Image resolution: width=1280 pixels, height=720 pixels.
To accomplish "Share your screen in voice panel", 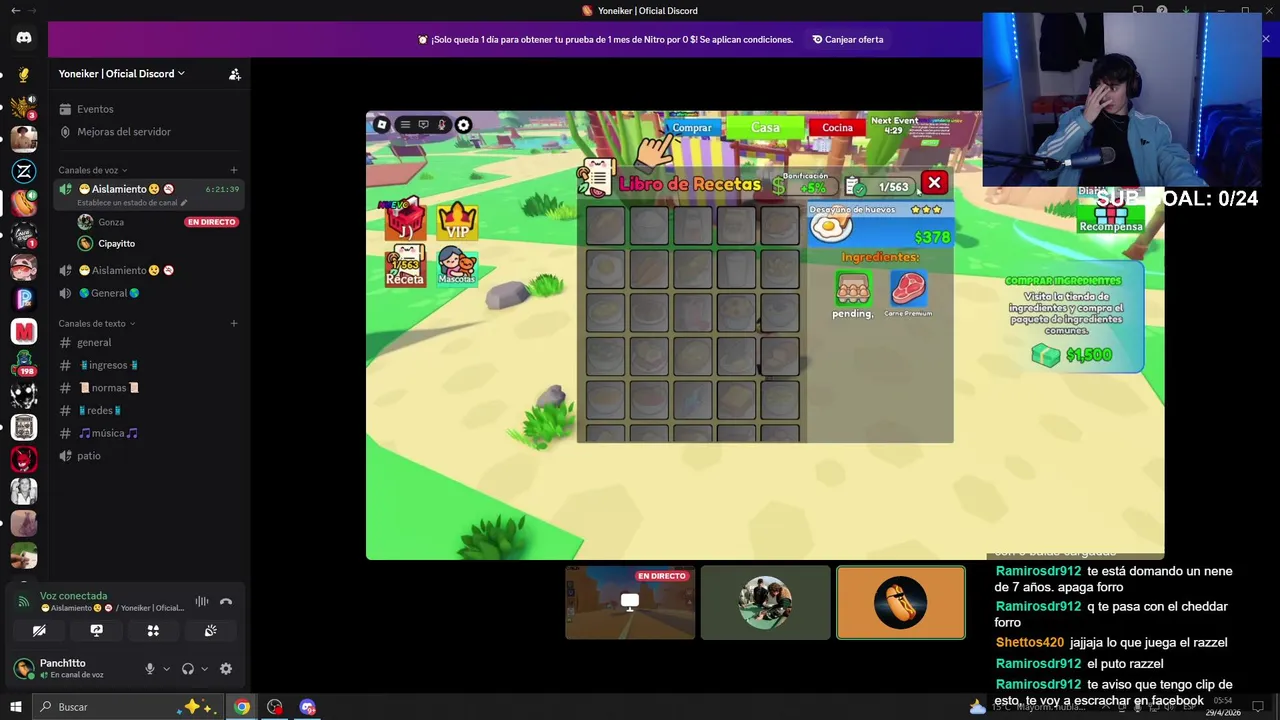I will tap(96, 631).
